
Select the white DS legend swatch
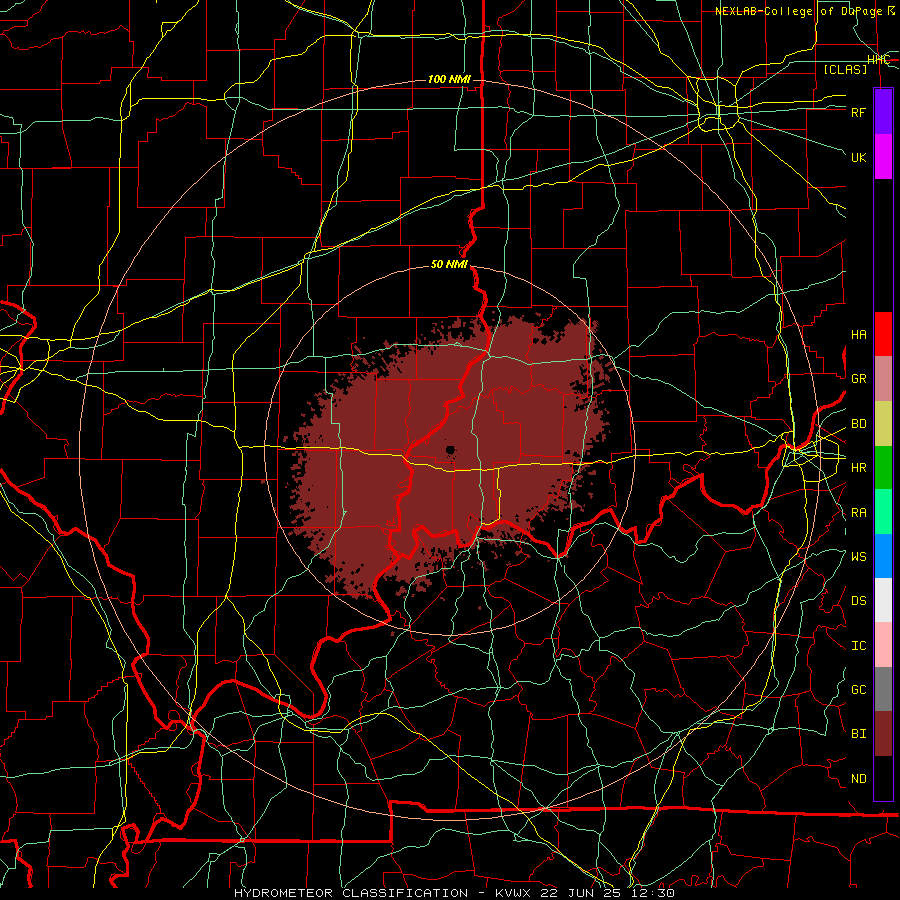click(883, 600)
